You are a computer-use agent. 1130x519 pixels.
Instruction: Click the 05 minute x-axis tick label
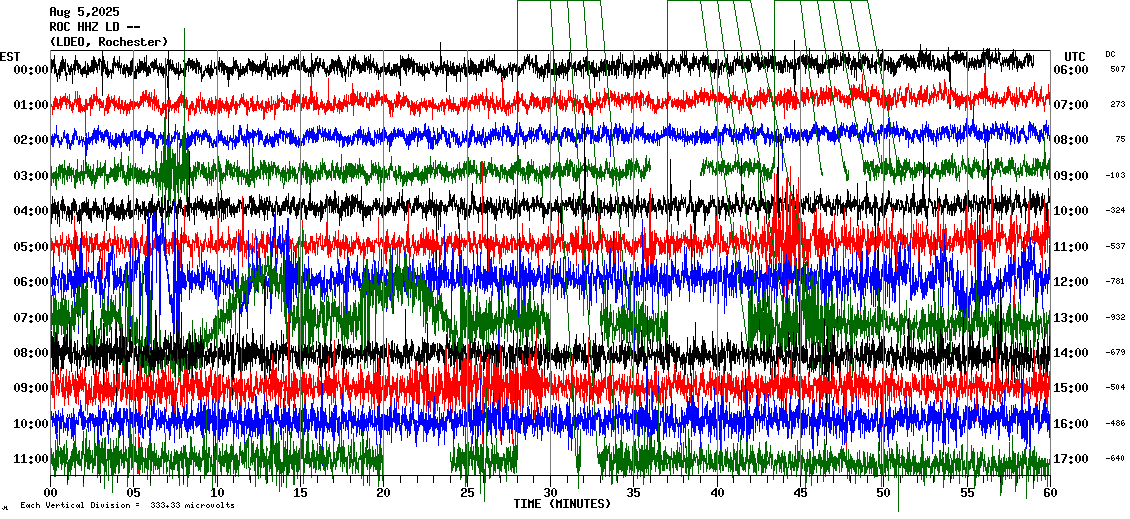(x=133, y=494)
